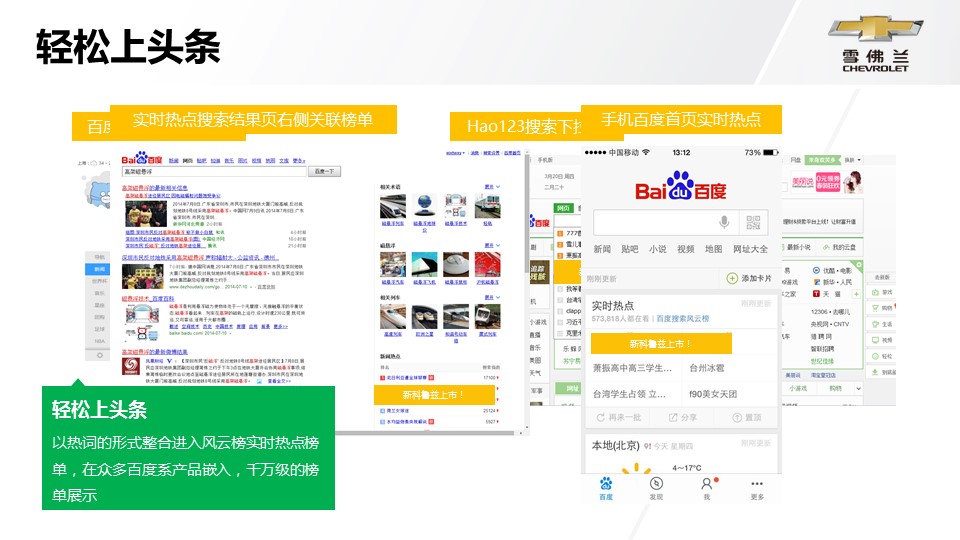960x540 pixels.
Task: Select 小说 in mobile Baidu nav
Action: point(658,249)
